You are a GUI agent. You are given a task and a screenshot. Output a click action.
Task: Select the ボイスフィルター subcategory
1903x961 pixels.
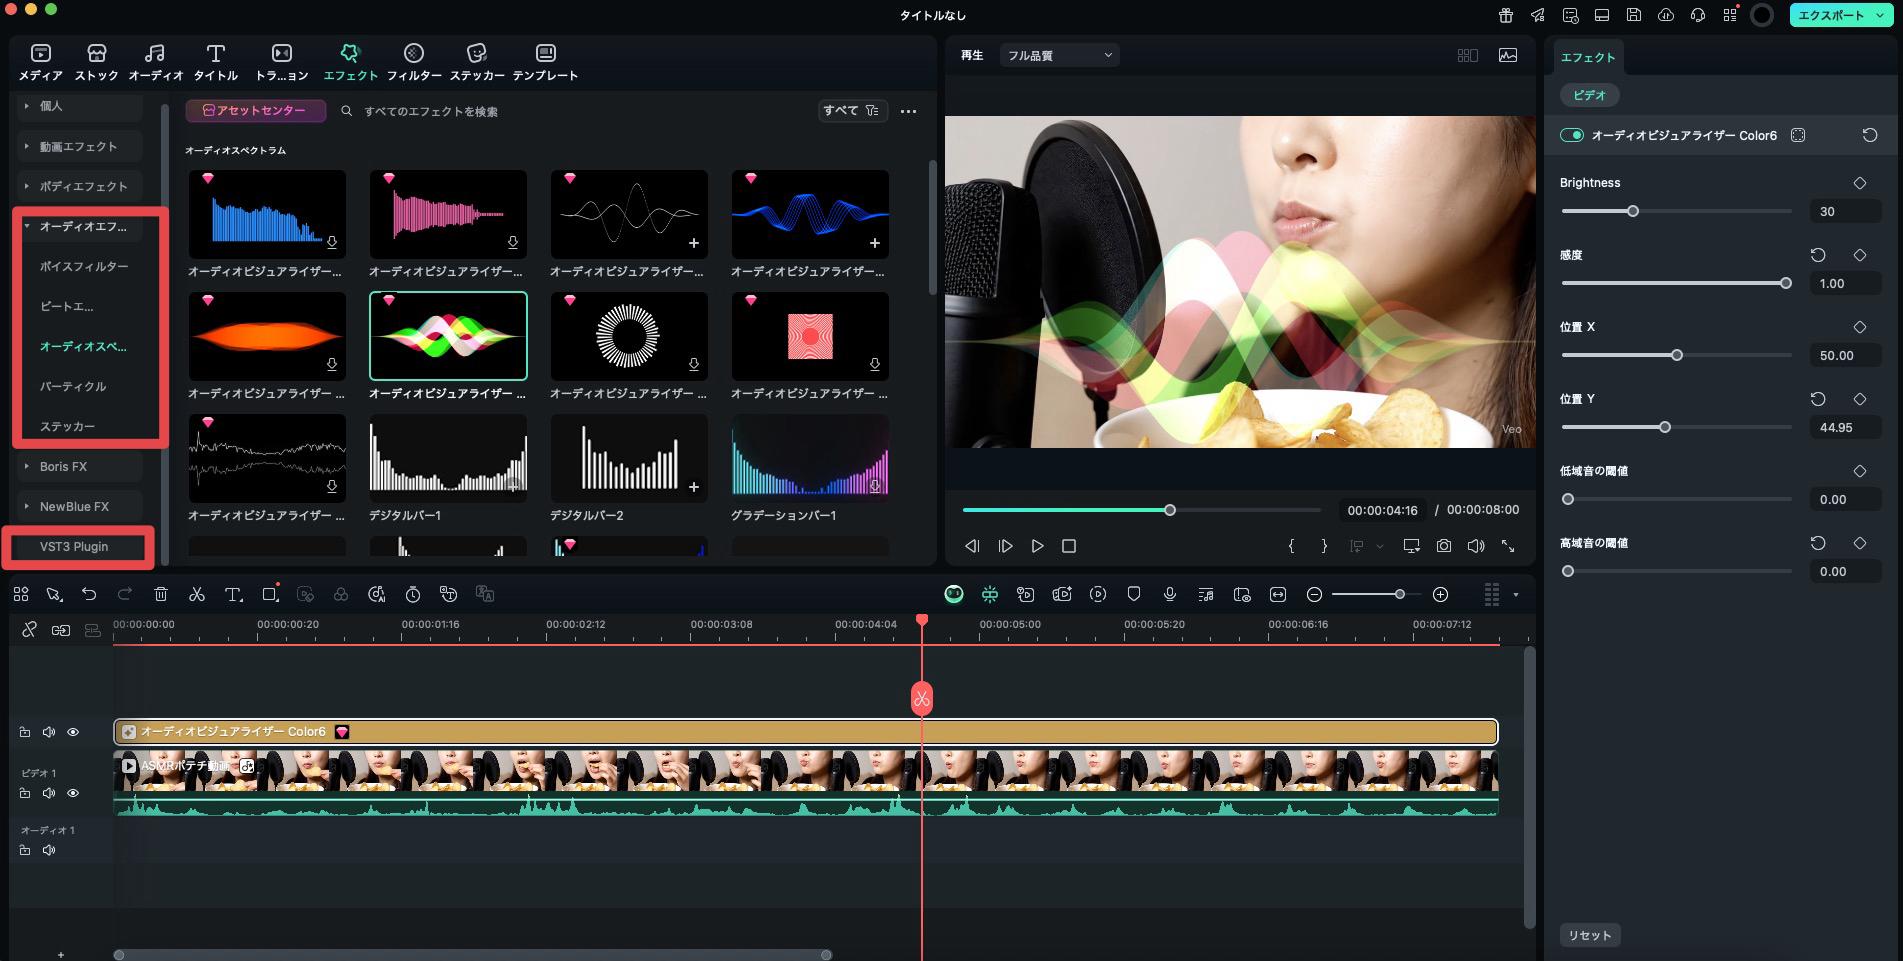pos(84,266)
